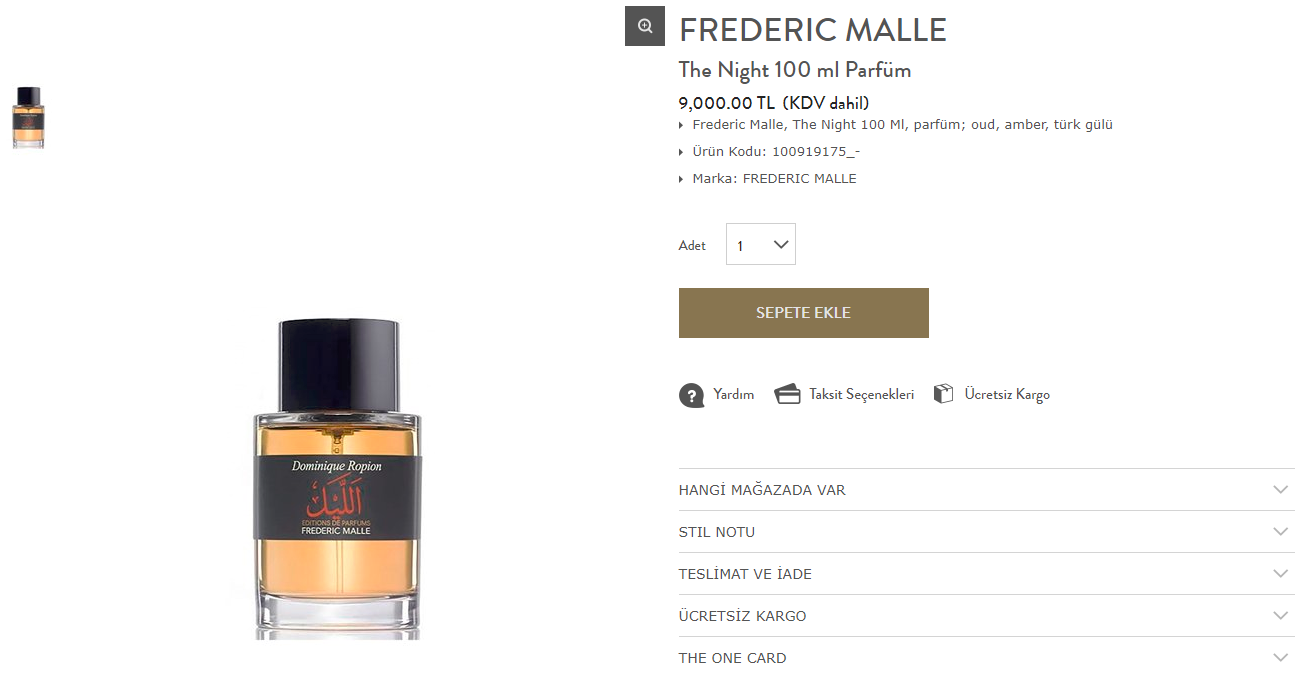
Task: Click the credit card Taksit icon
Action: [x=788, y=395]
